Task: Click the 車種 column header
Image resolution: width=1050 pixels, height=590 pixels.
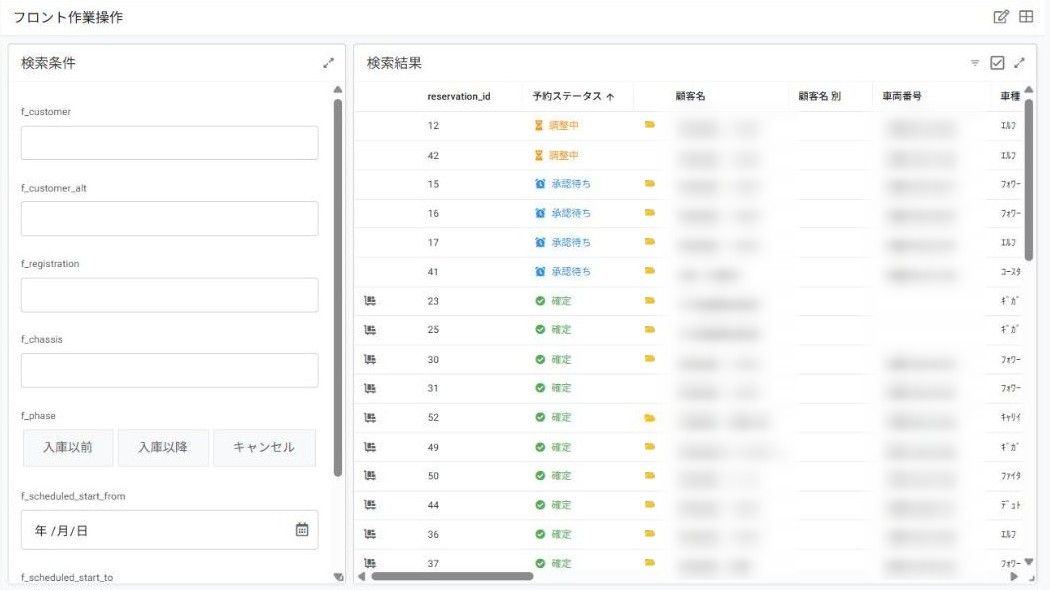Action: (1010, 96)
